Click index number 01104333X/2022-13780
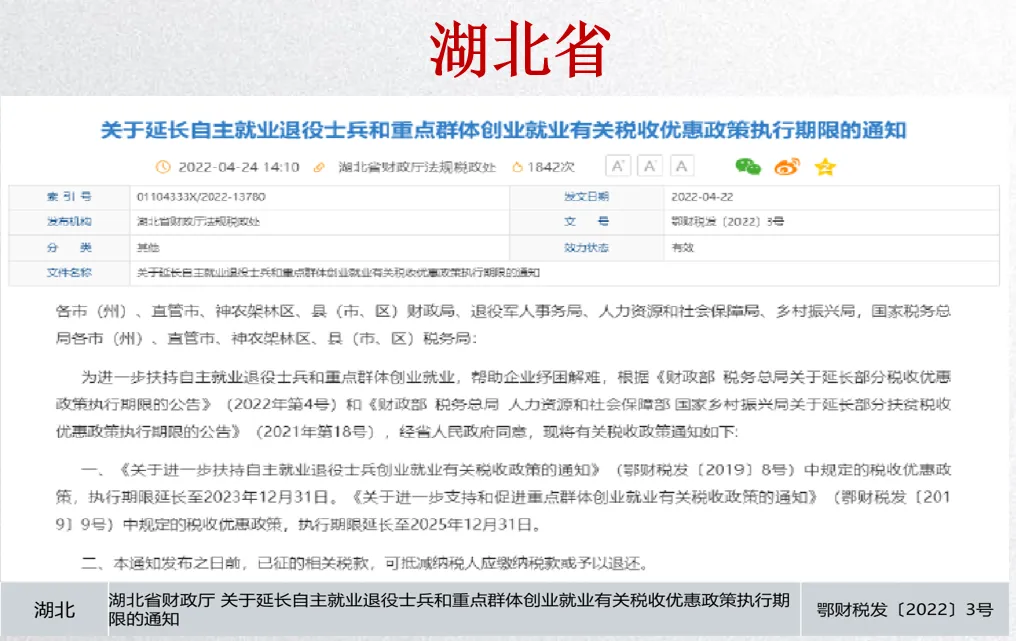The image size is (1016, 641). (201, 196)
